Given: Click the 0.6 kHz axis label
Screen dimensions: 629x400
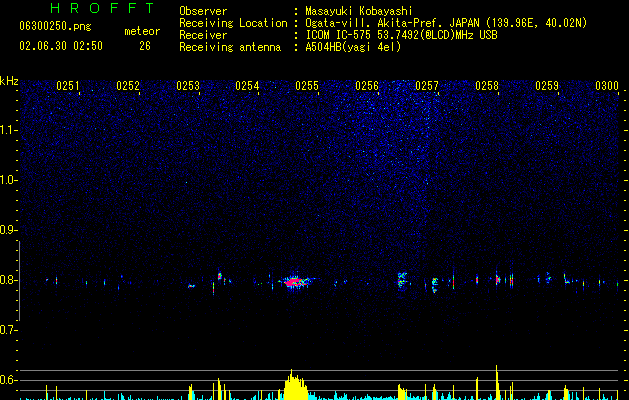Looking at the screenshot, I should [8, 380].
